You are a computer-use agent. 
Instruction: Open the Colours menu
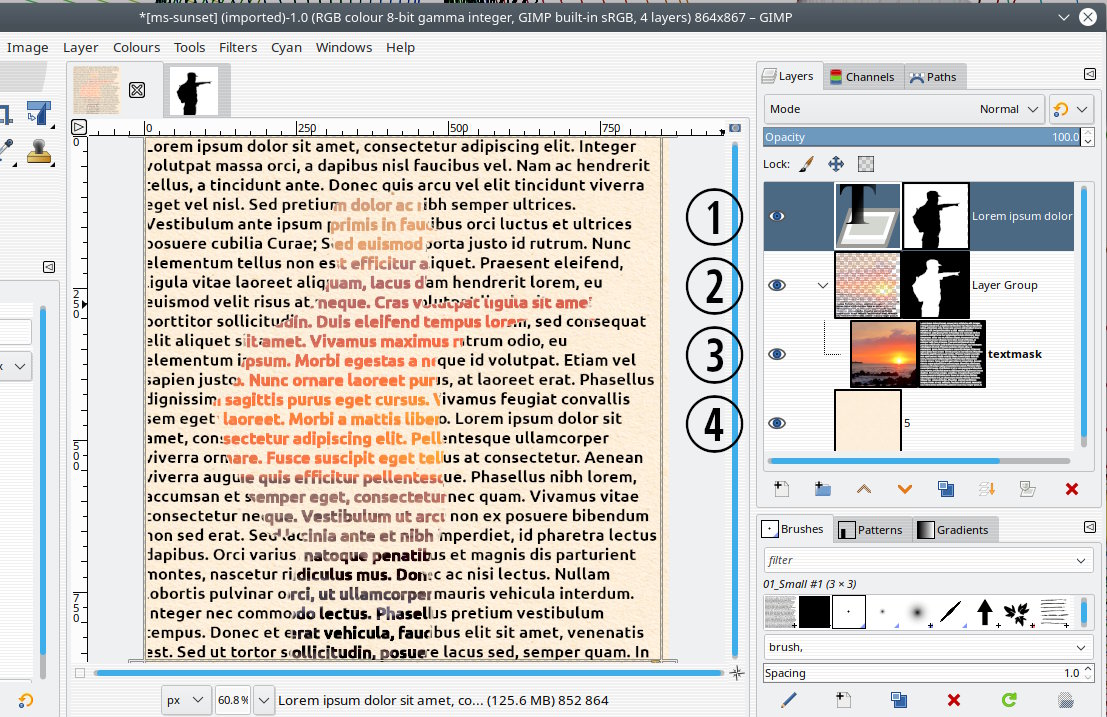click(136, 47)
